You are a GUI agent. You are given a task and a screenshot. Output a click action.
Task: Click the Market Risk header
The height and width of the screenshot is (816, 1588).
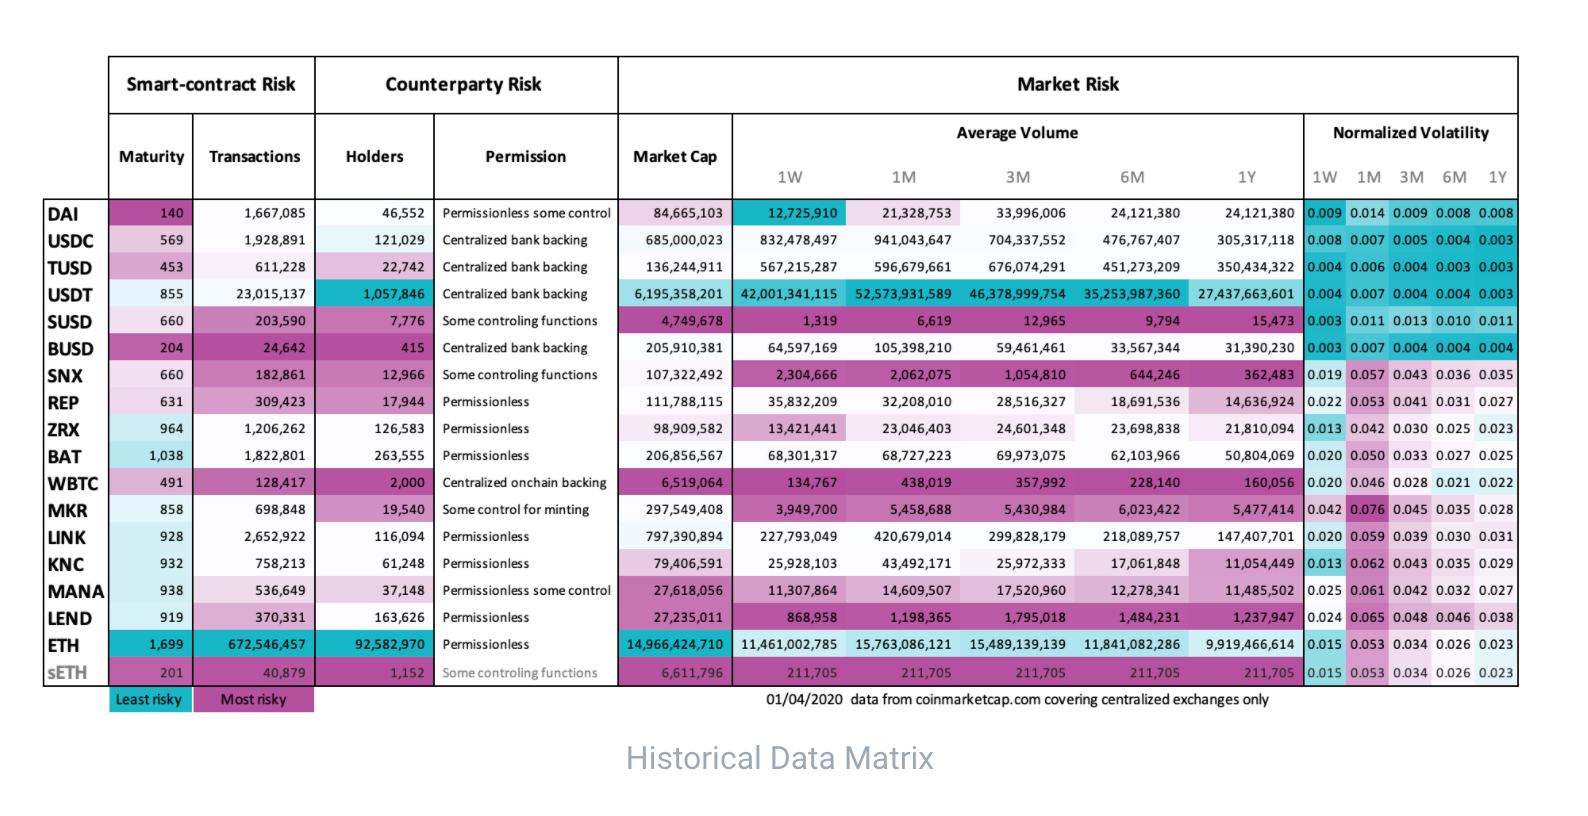click(1068, 85)
